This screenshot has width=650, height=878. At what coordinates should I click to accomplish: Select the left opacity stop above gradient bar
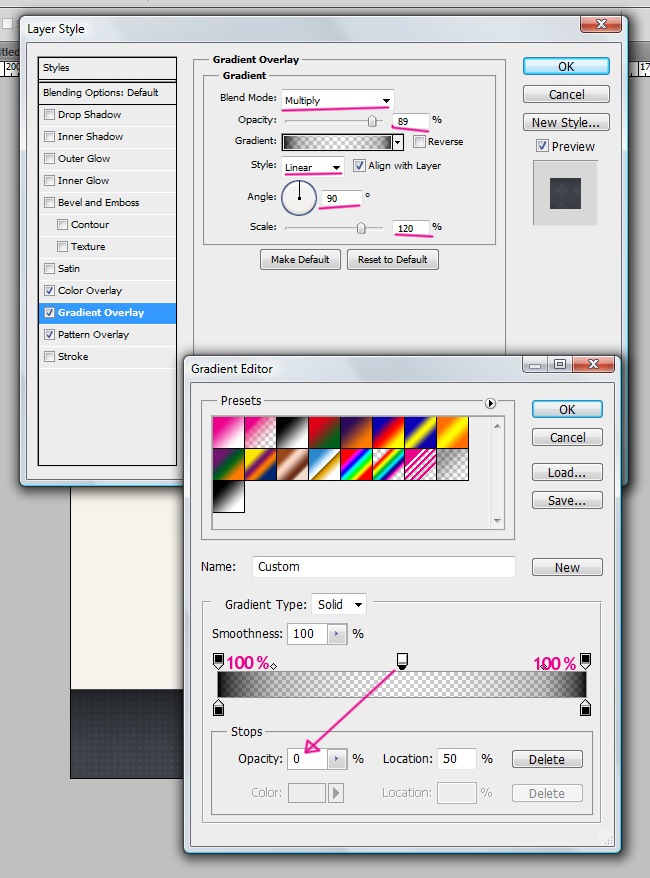(219, 660)
